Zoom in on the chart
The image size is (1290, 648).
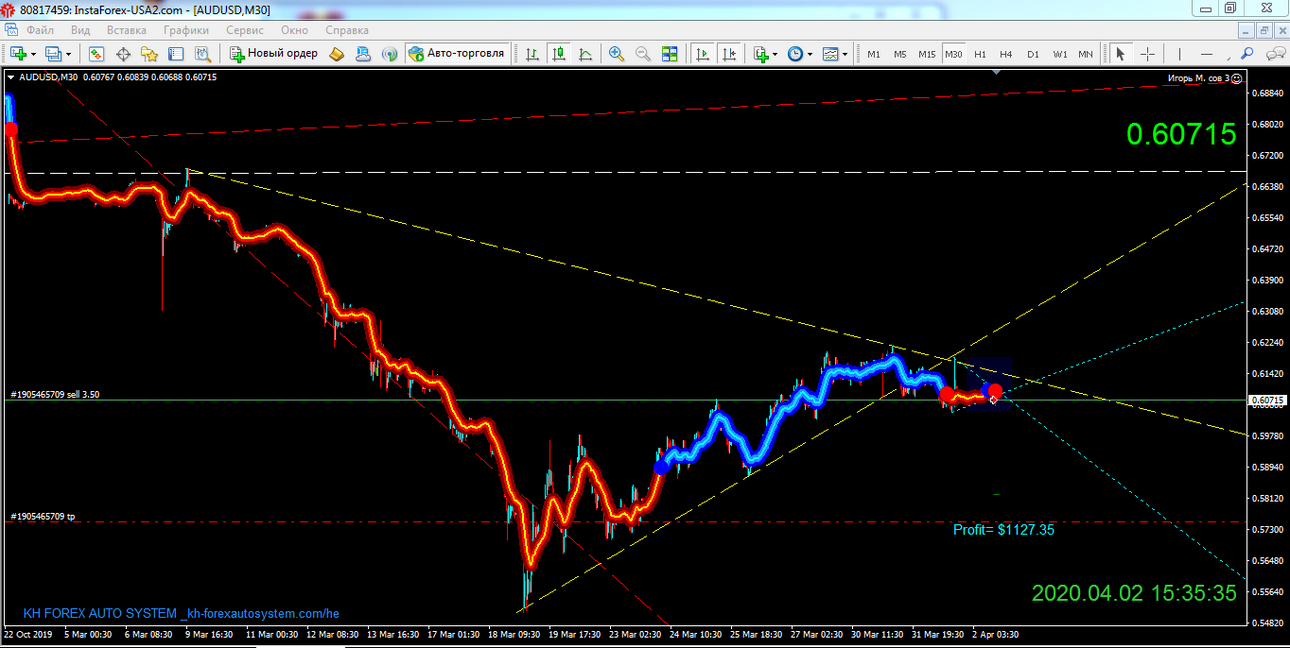(617, 53)
